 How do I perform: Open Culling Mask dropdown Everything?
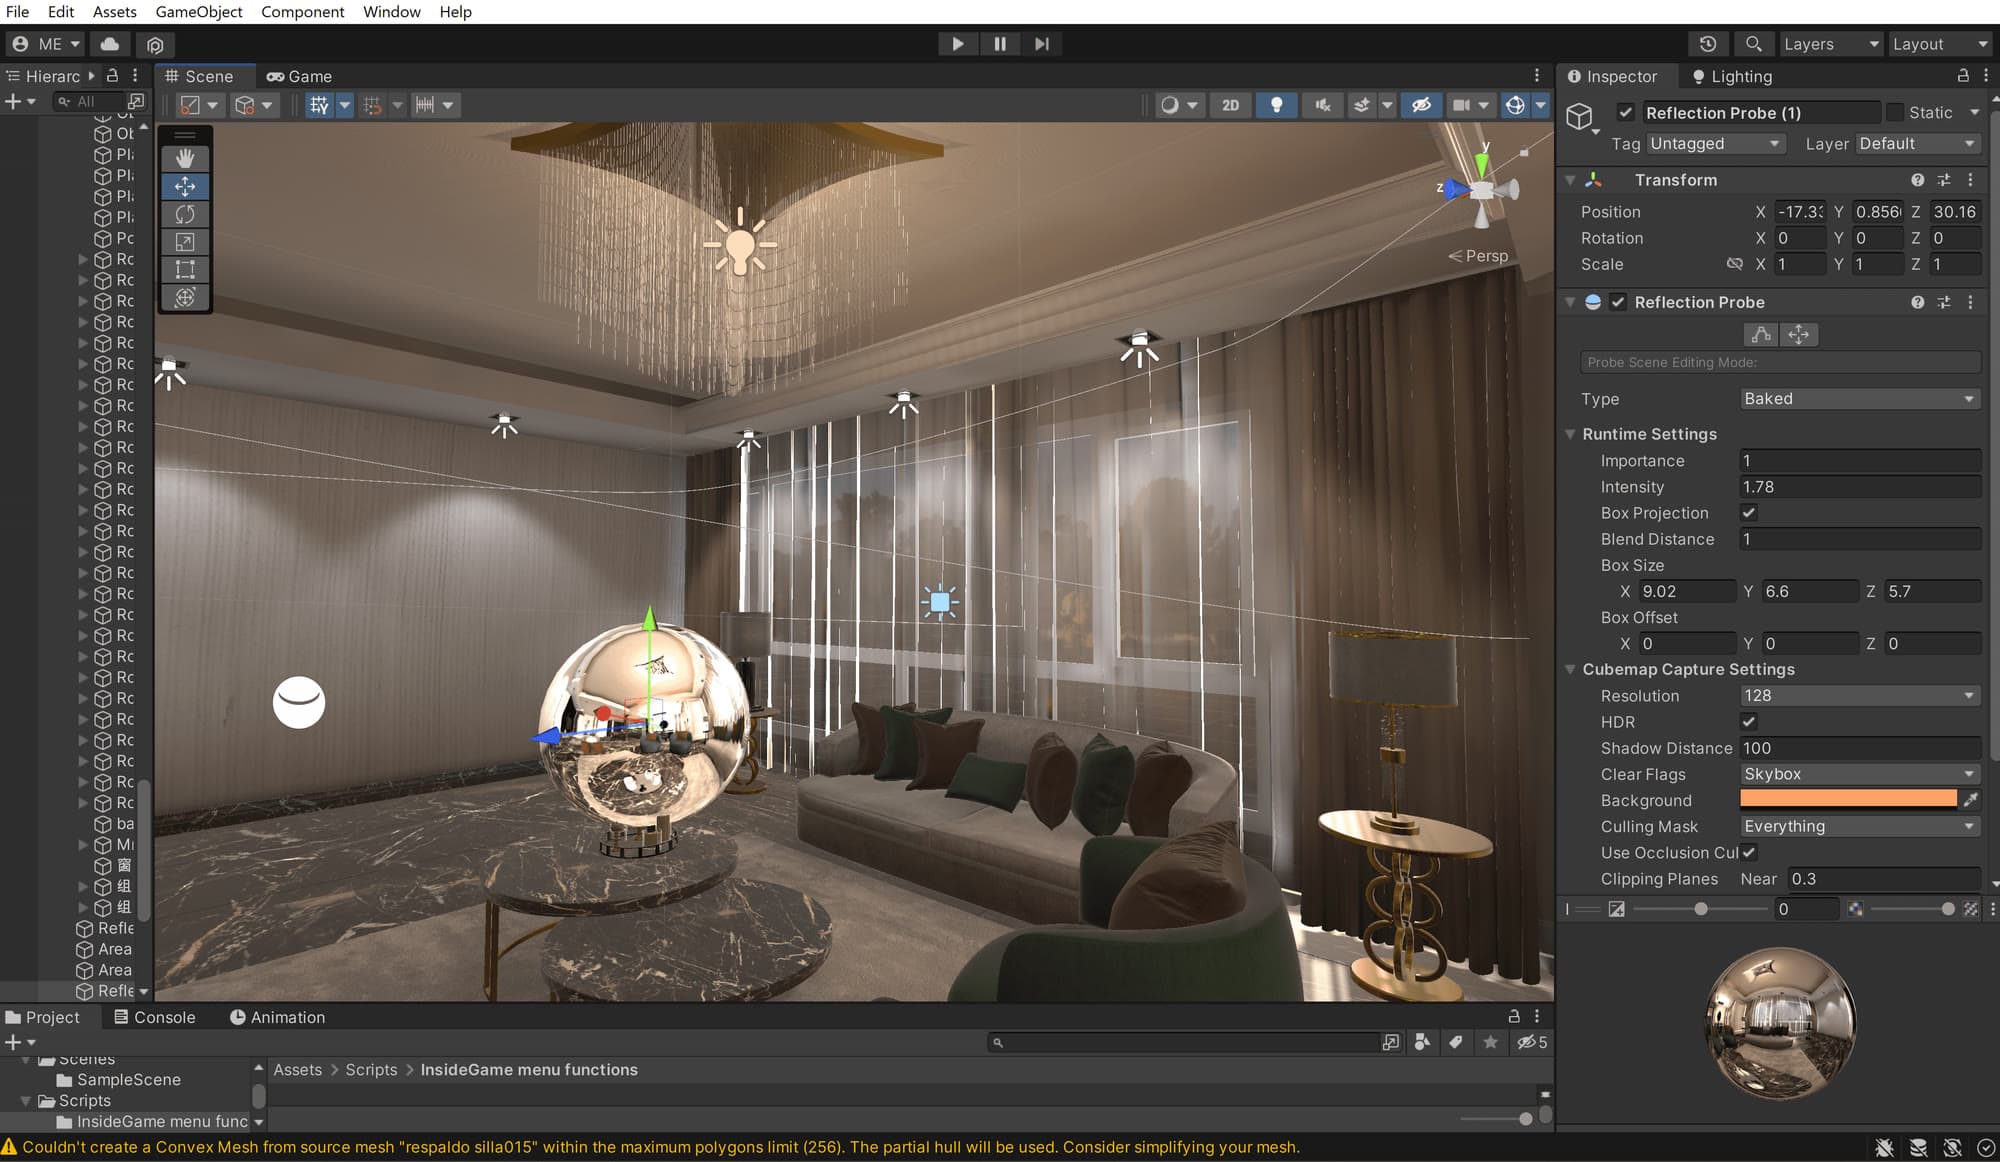1860,827
